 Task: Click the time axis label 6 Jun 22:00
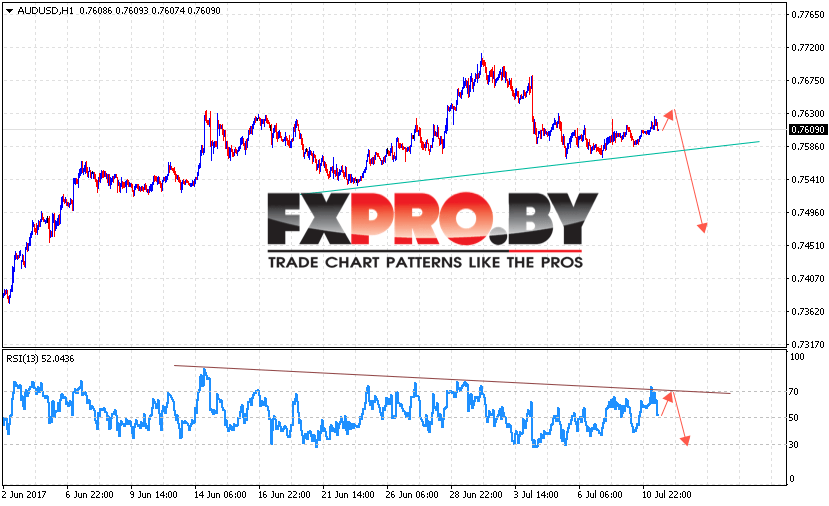point(89,495)
